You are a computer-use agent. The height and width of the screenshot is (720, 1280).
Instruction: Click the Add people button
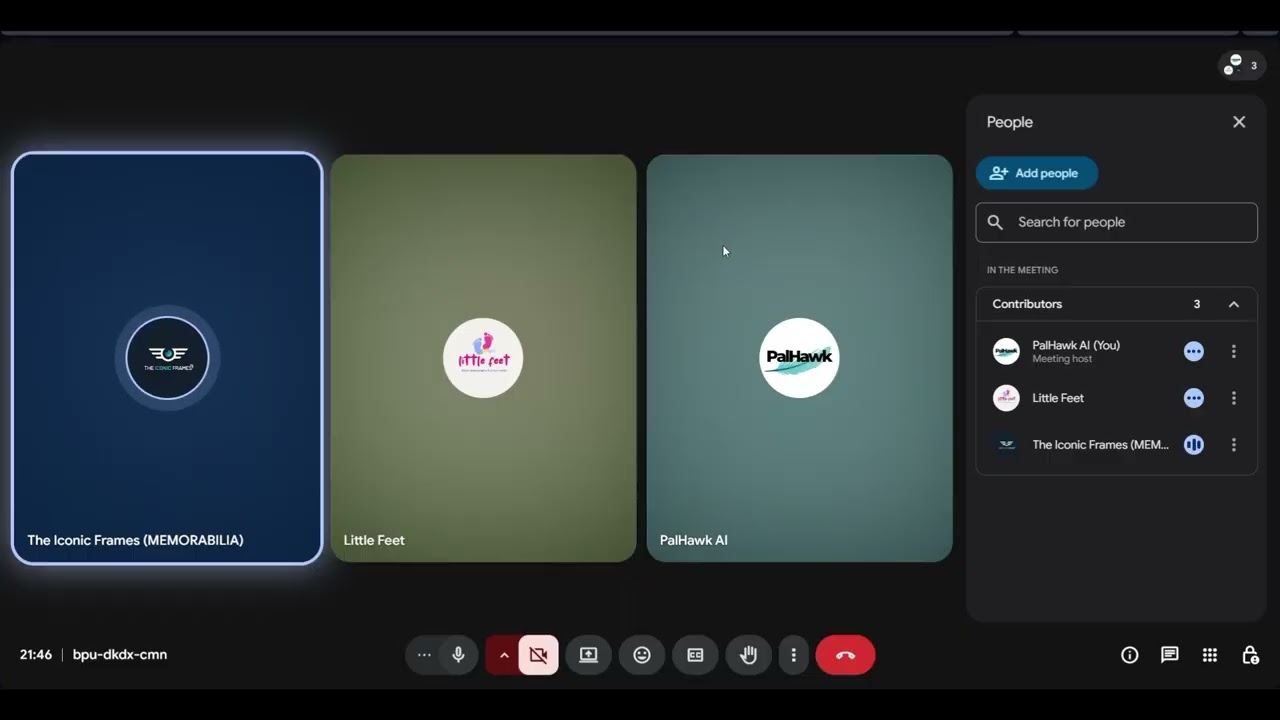tap(1037, 173)
